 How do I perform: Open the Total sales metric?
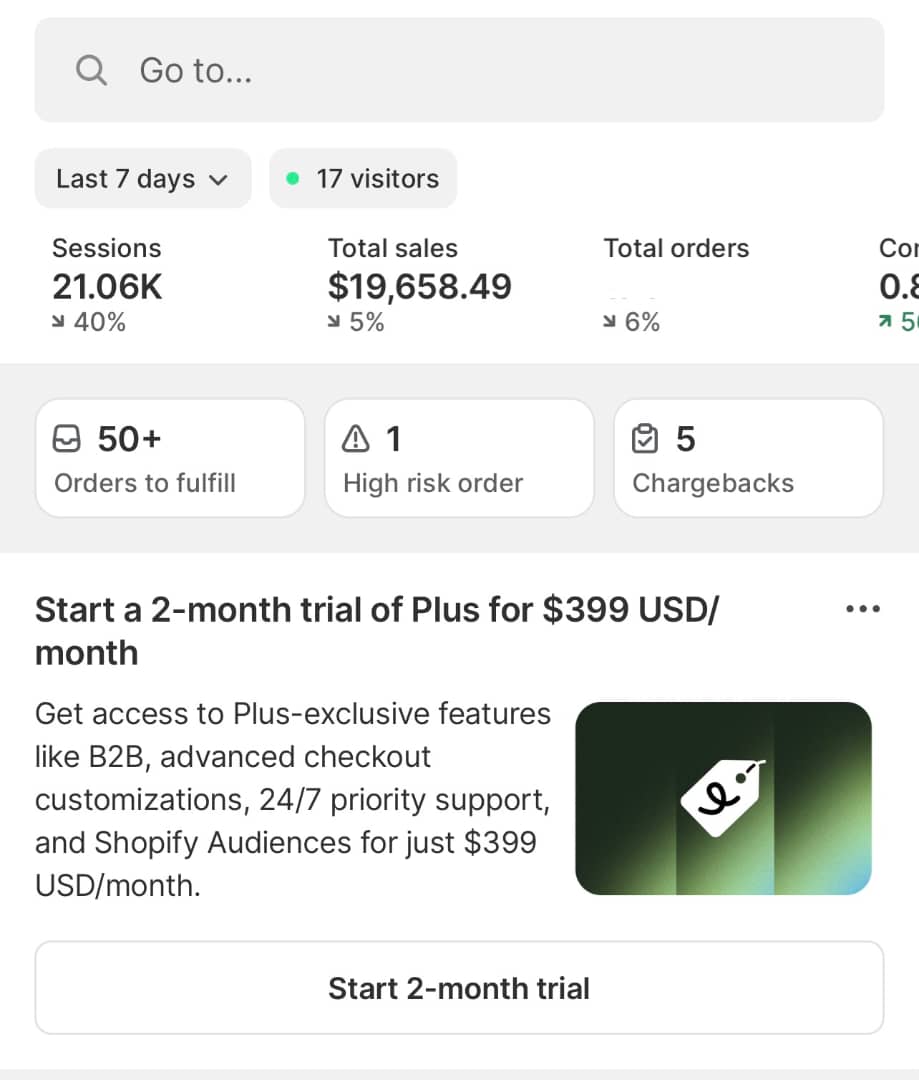(419, 286)
